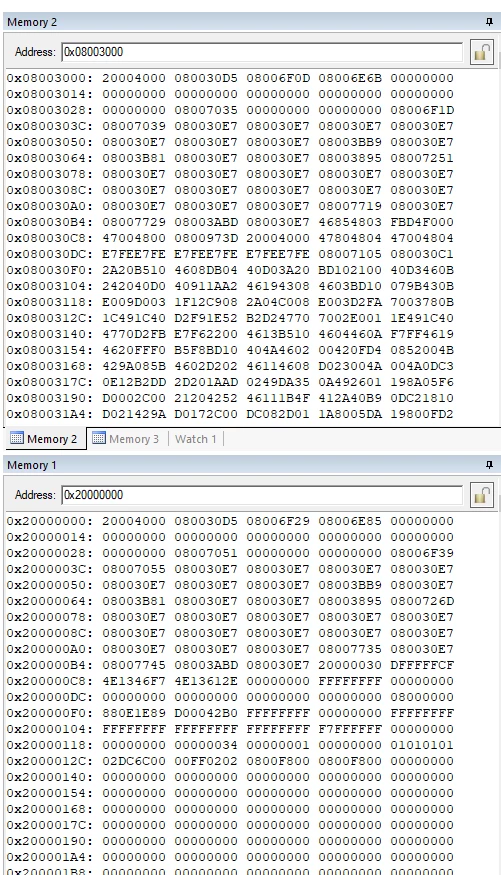This screenshot has height=875, width=501.
Task: Select value 08007735 in Memory 1
Action: coord(350,649)
